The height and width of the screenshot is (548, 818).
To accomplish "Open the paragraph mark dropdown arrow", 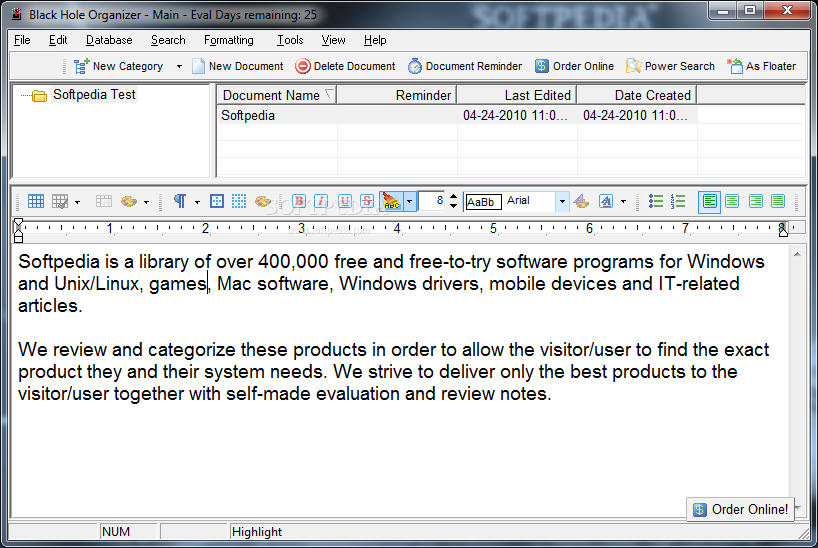I will click(x=197, y=202).
